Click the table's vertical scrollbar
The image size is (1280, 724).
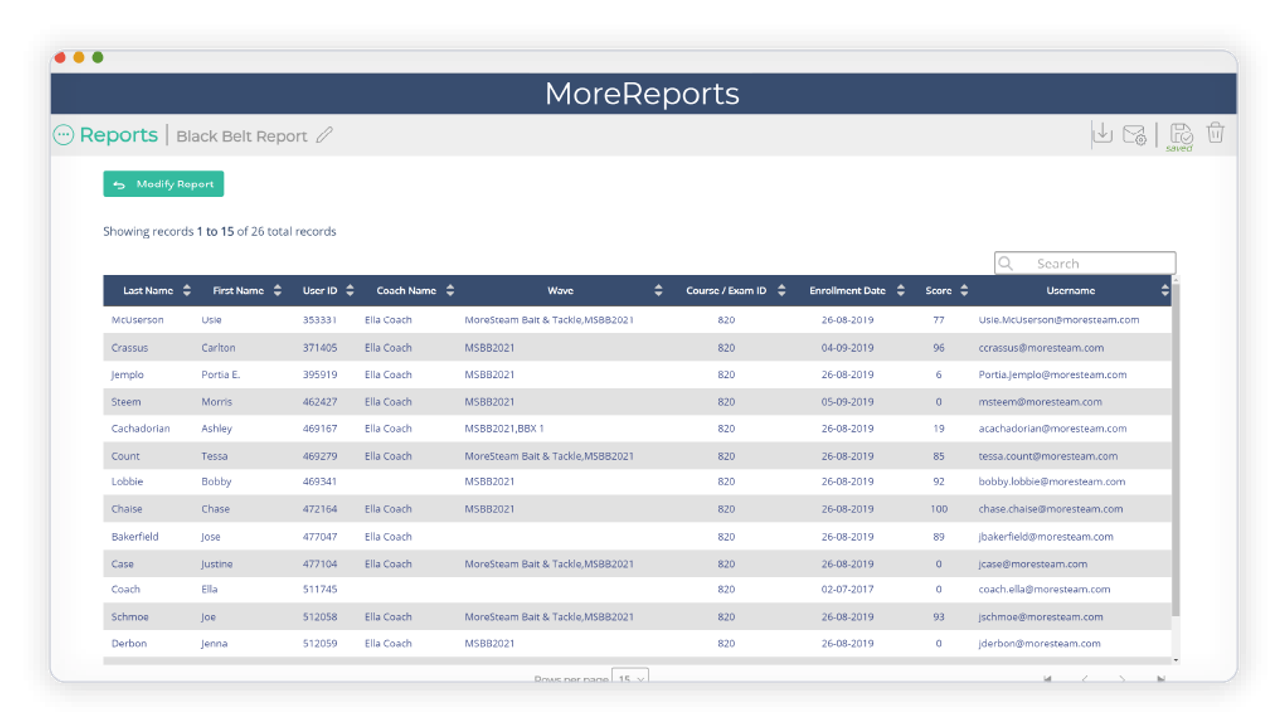coord(1175,450)
